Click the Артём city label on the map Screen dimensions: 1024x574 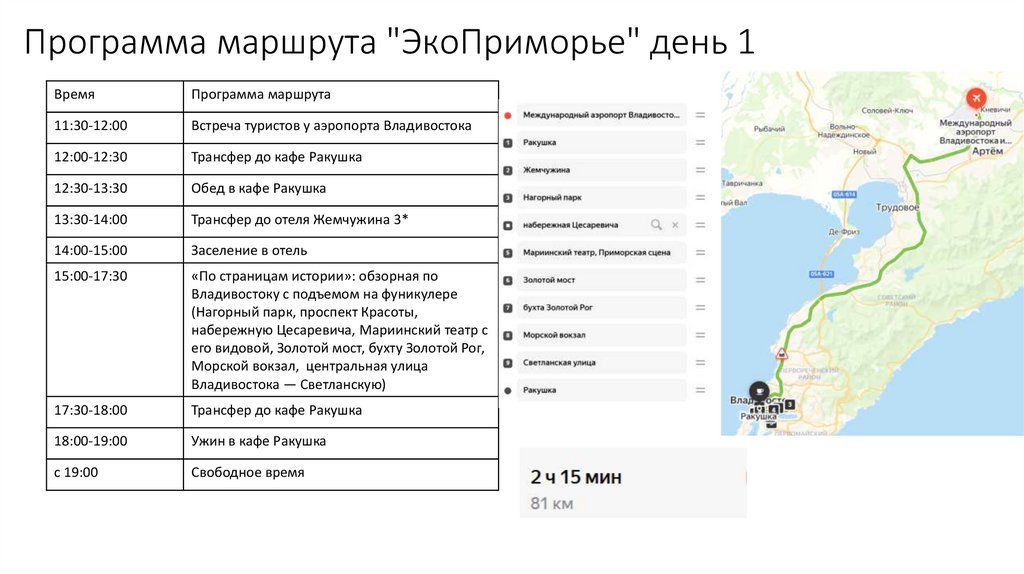pyautogui.click(x=987, y=151)
